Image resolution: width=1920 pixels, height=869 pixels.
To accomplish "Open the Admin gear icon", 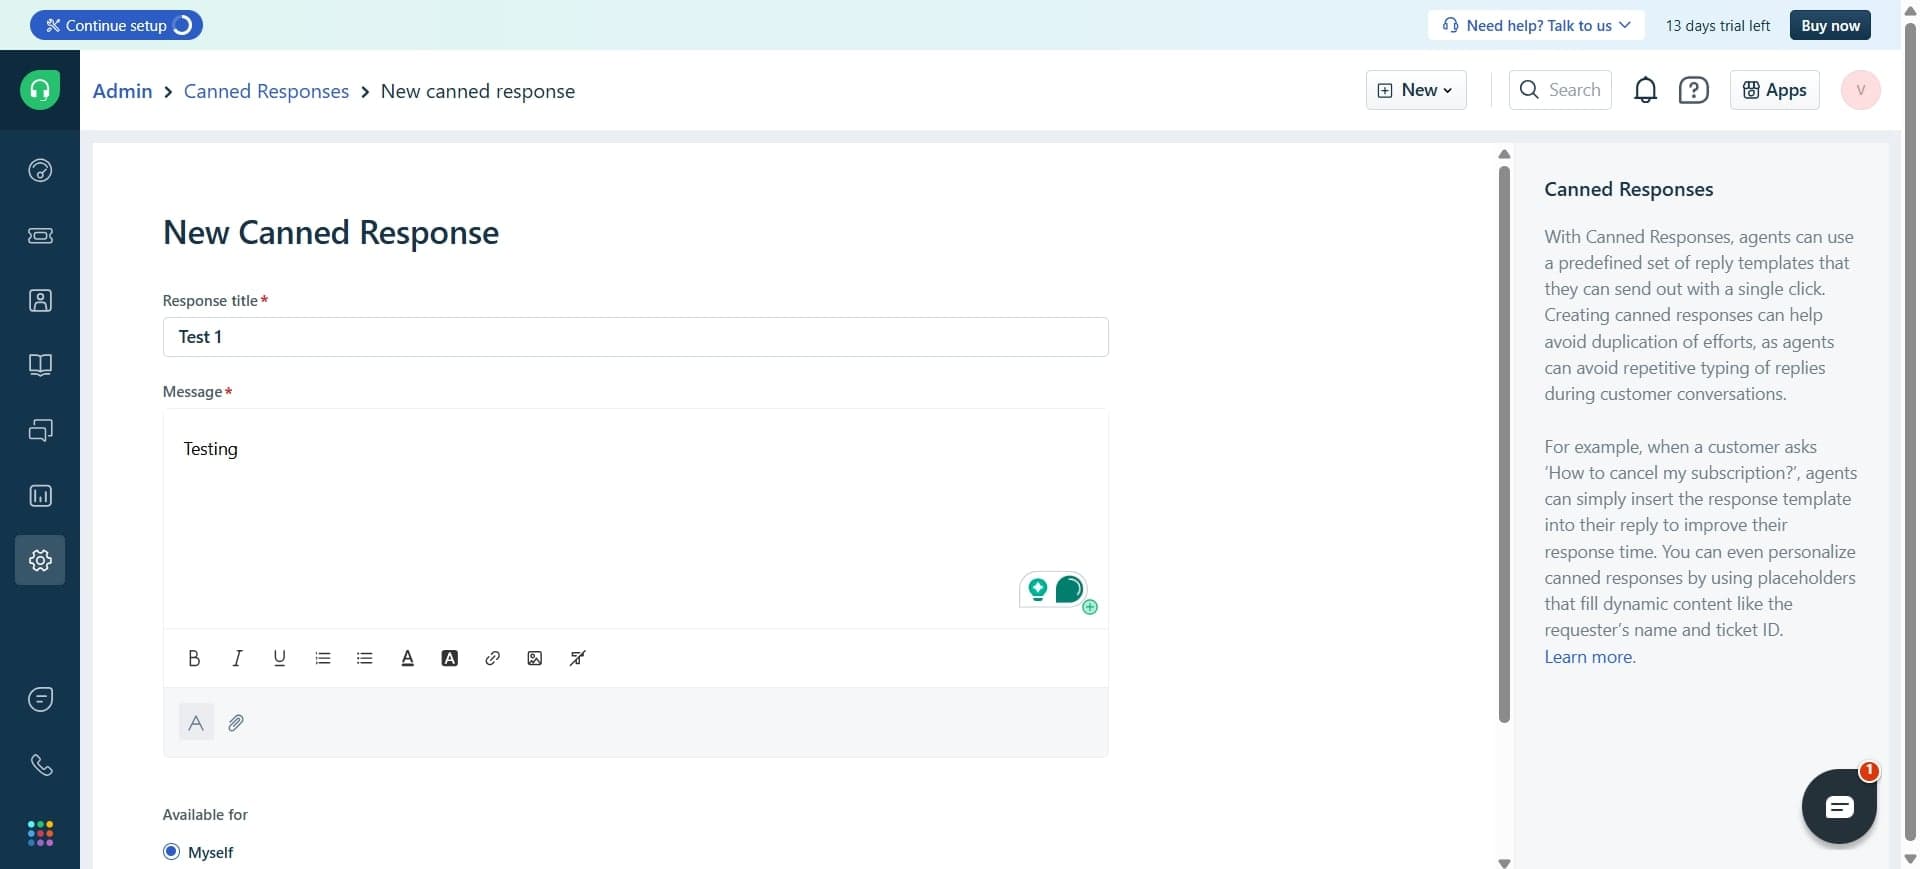I will [x=40, y=560].
